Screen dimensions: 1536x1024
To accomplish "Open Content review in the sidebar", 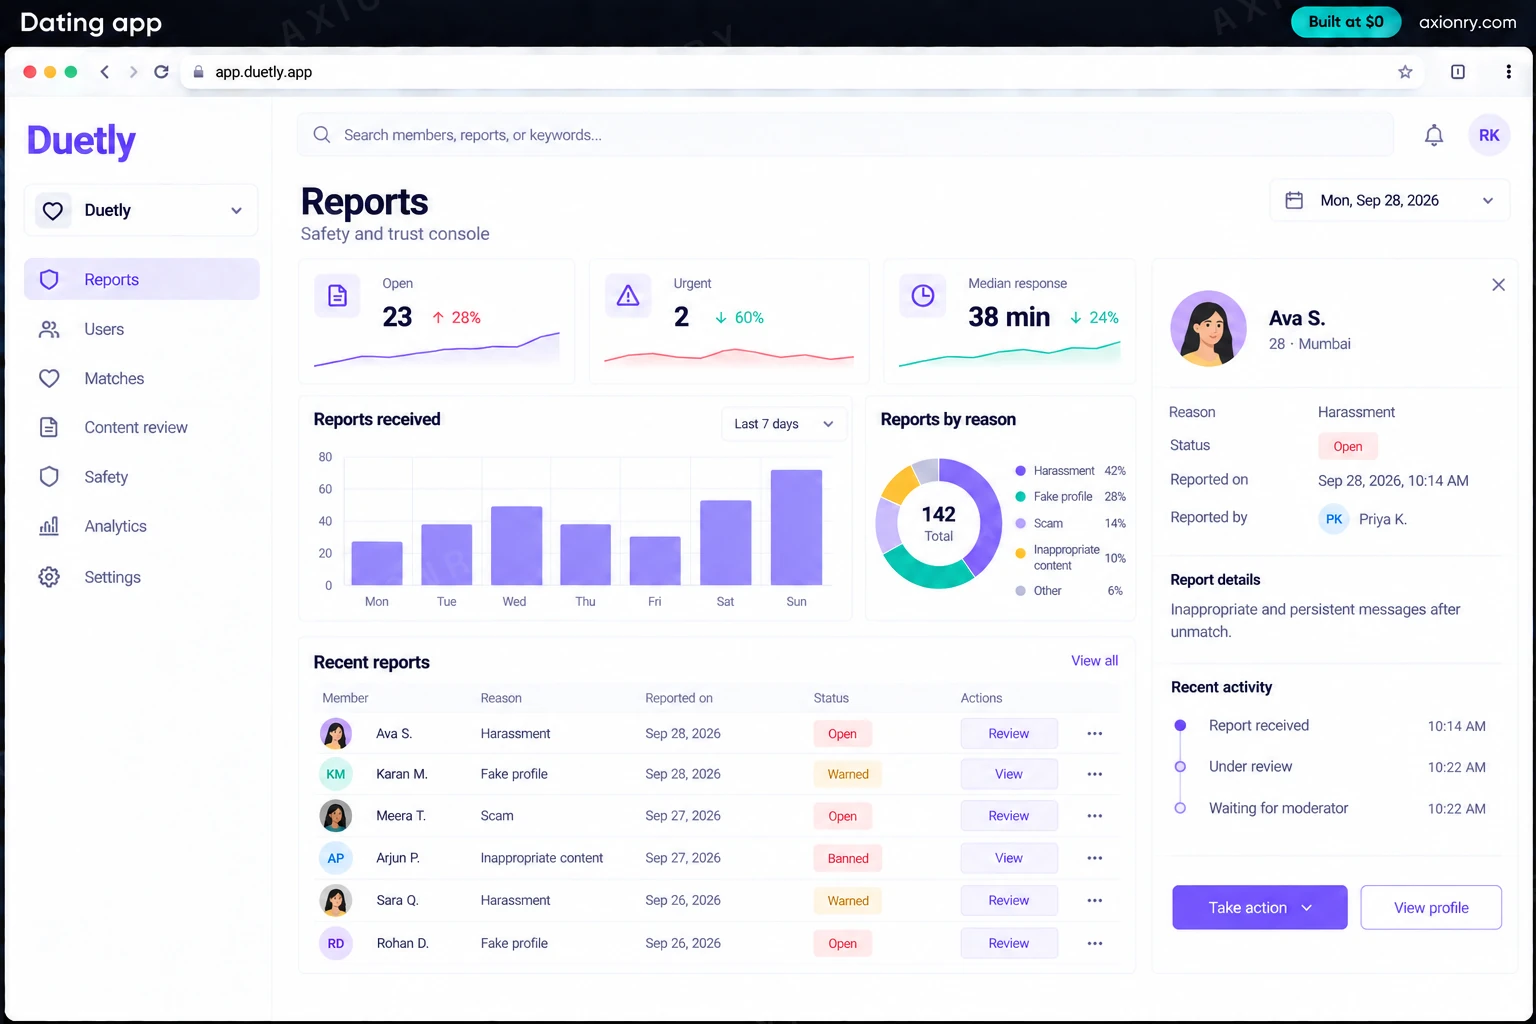I will tap(142, 427).
